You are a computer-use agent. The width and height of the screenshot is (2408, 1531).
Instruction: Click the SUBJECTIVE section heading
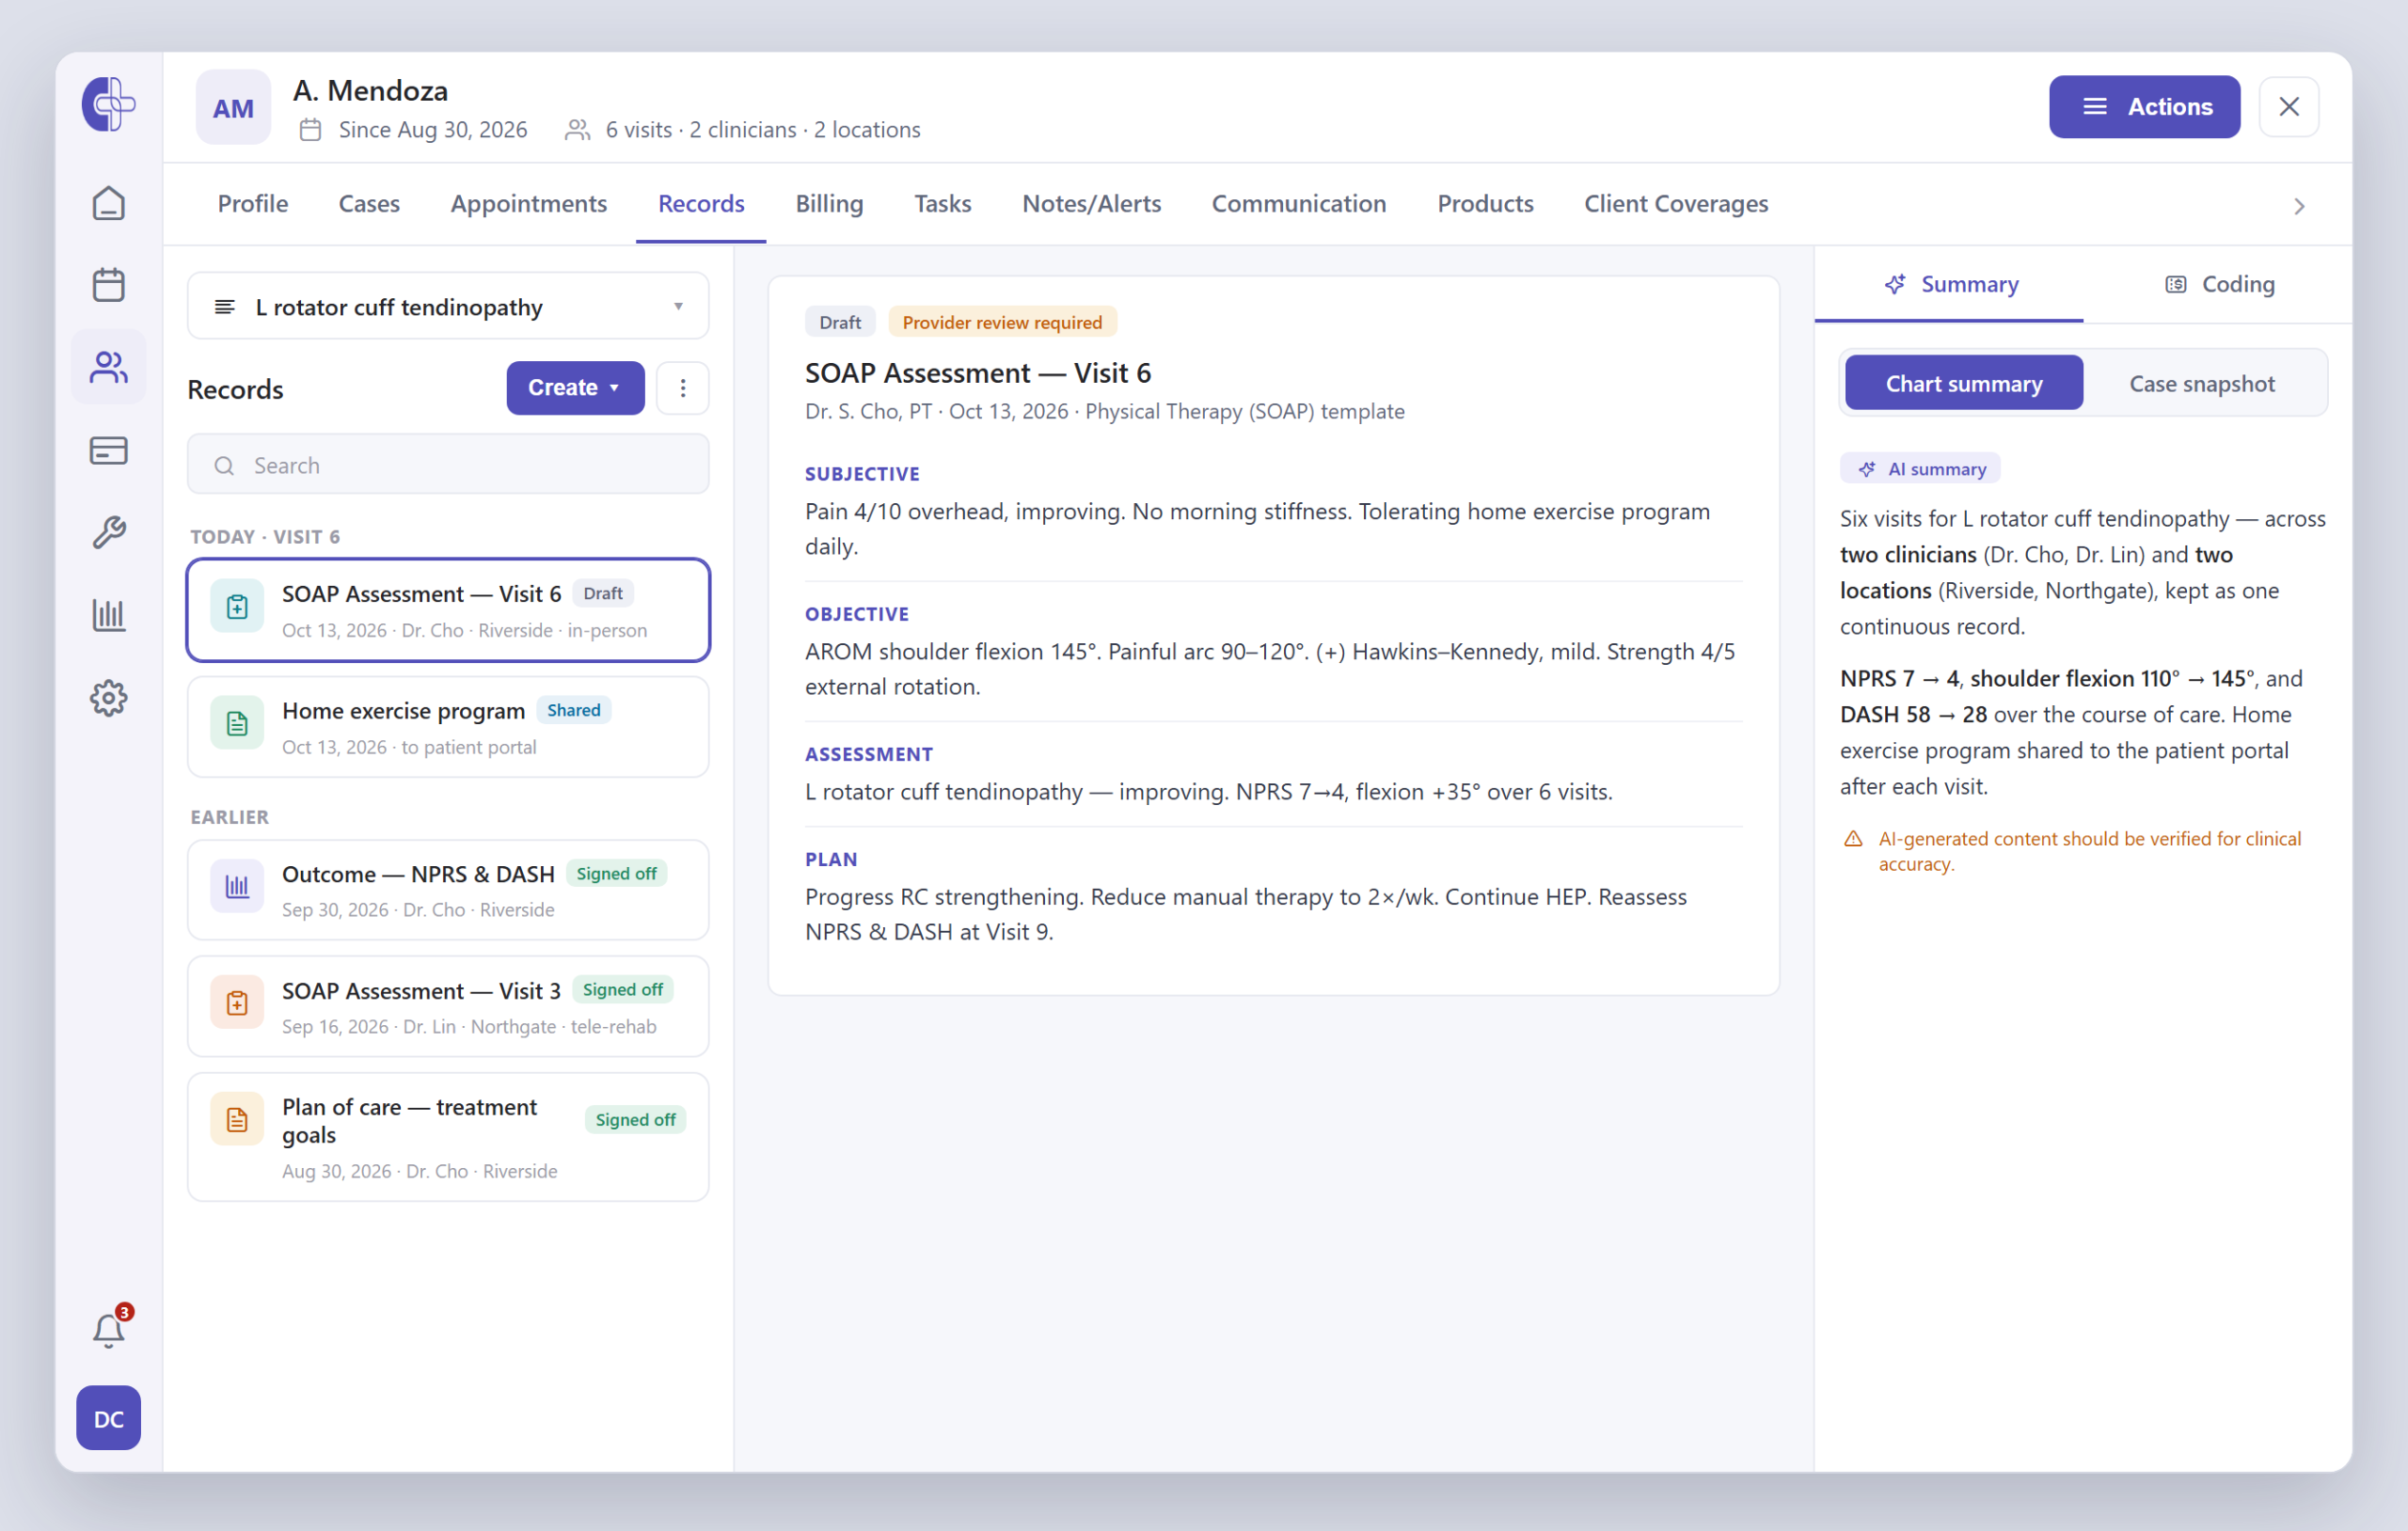pos(862,474)
